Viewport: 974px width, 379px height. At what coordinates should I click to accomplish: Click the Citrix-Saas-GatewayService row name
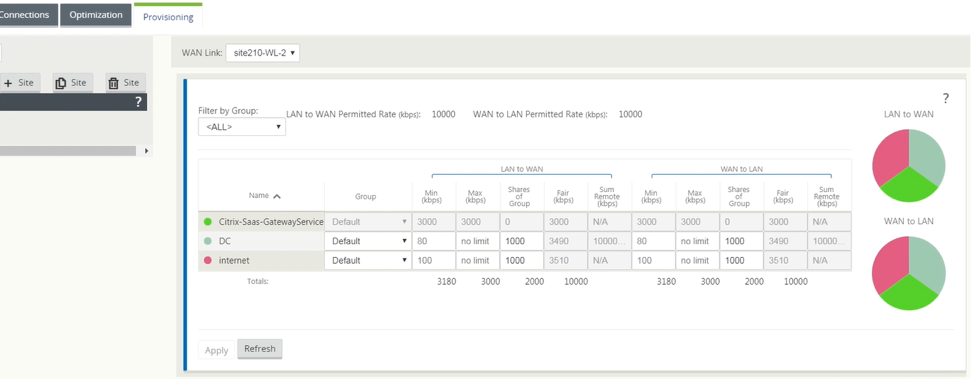(x=271, y=221)
